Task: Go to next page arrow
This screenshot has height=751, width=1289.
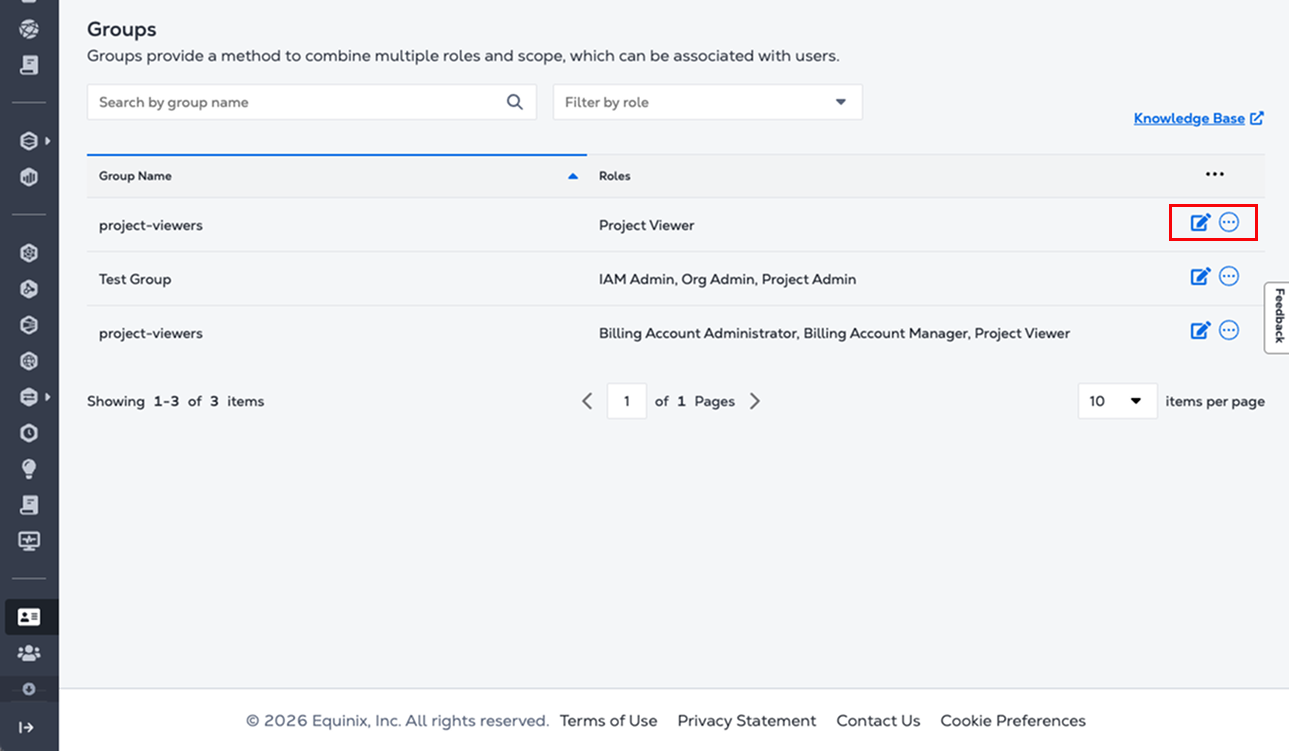Action: 755,401
